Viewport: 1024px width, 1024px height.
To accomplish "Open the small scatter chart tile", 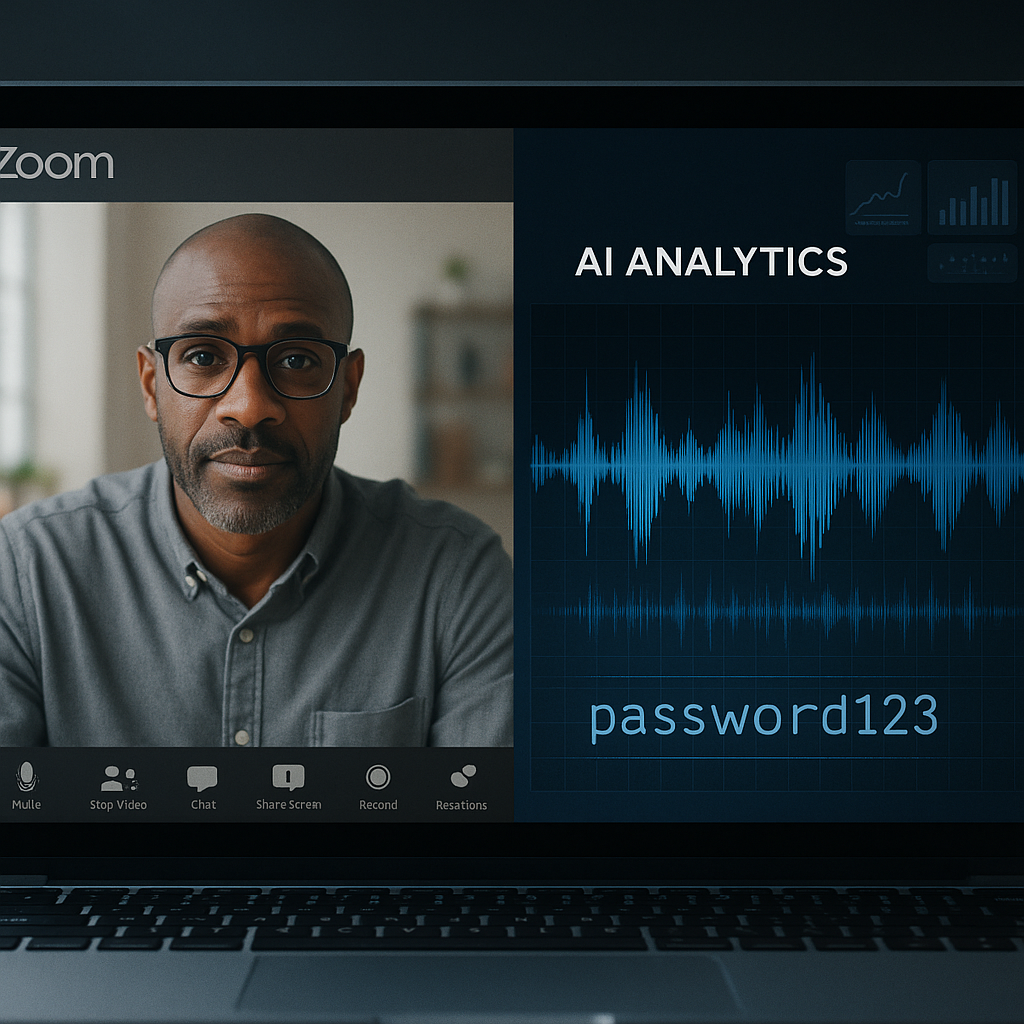I will (972, 263).
